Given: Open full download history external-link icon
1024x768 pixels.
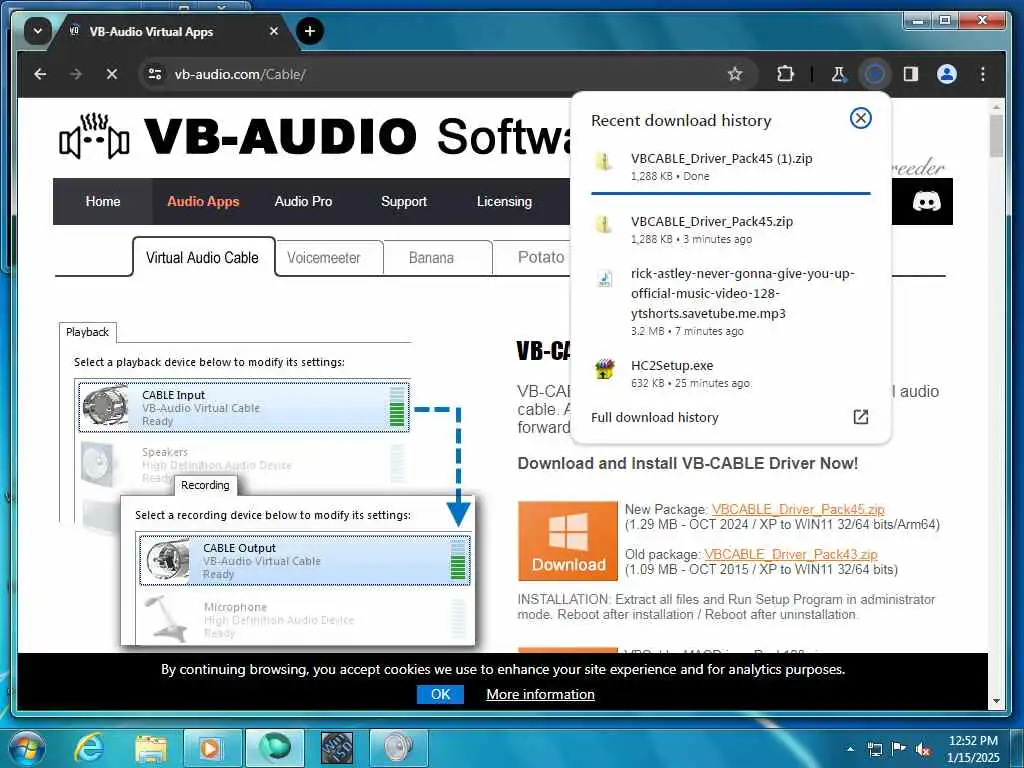Looking at the screenshot, I should pyautogui.click(x=861, y=417).
